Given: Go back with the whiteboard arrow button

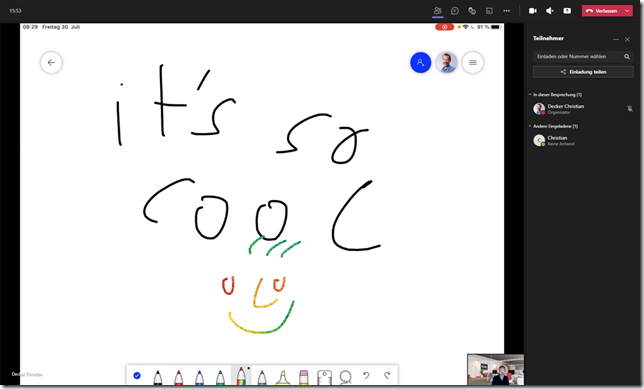Looking at the screenshot, I should (x=51, y=62).
